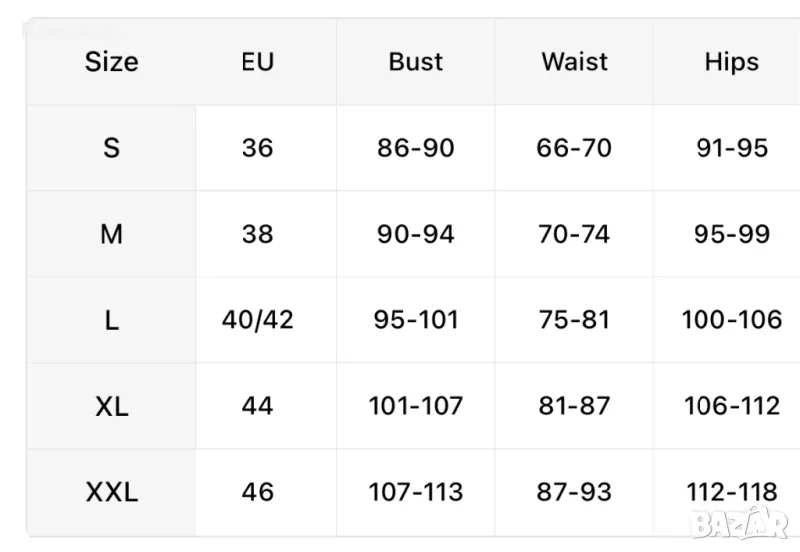
Task: Click the Bust column header
Action: point(415,62)
